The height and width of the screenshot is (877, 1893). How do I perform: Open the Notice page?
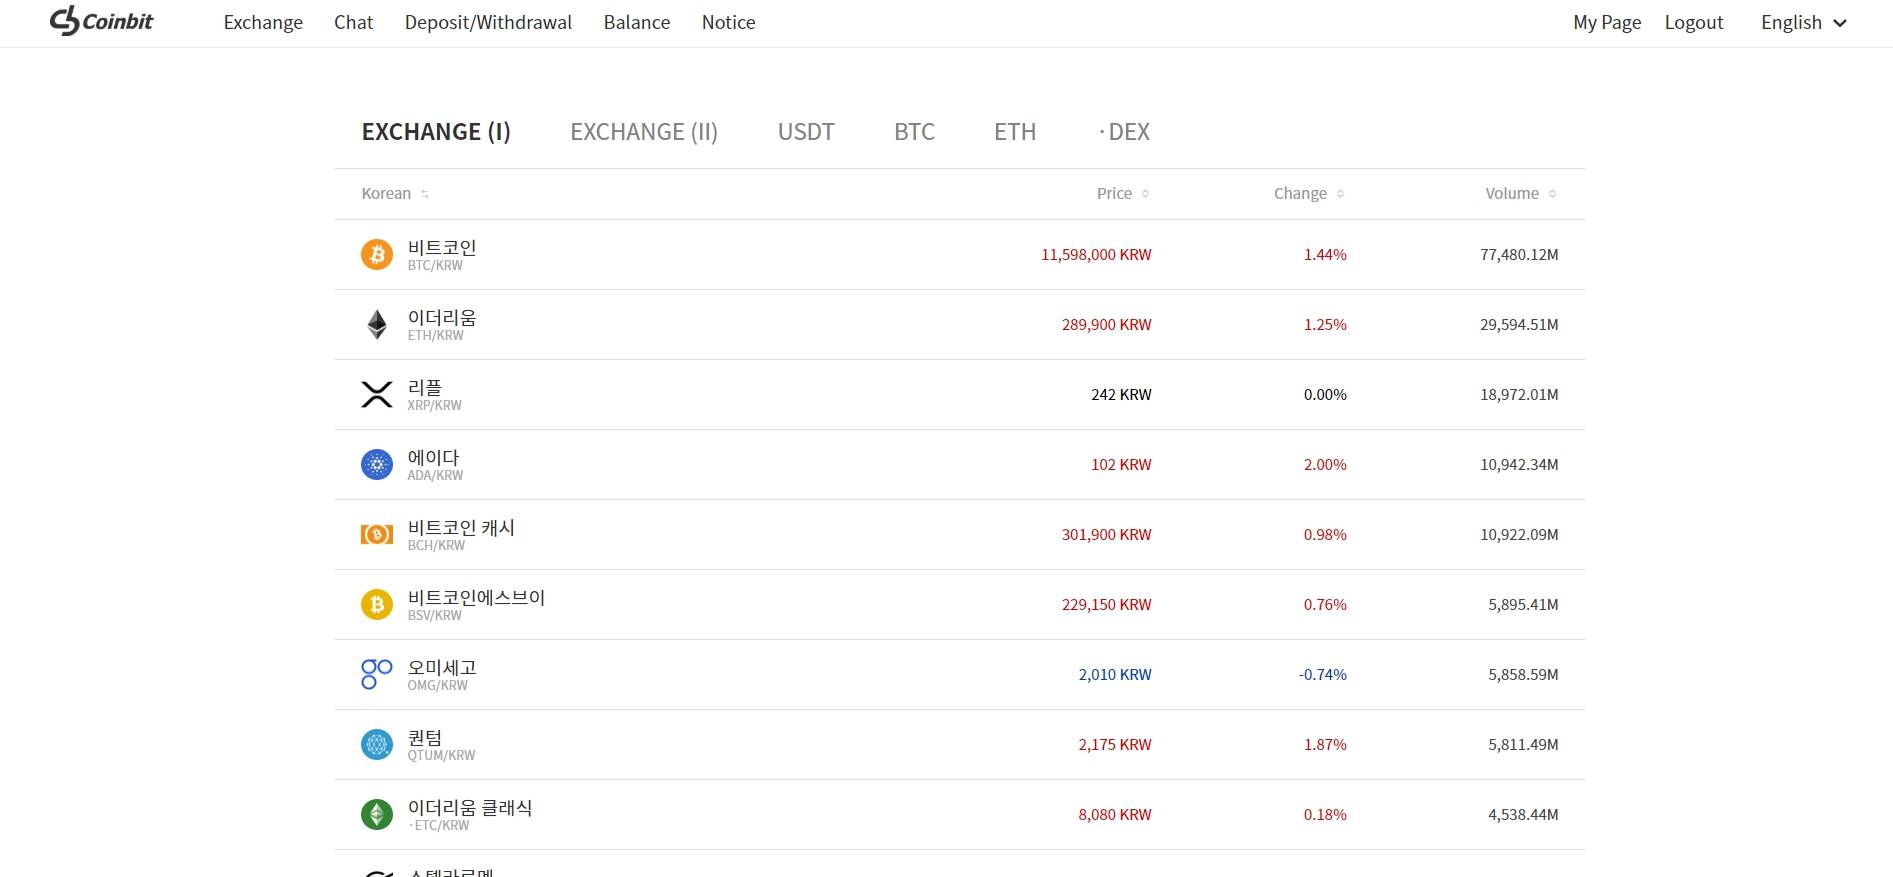pos(728,22)
